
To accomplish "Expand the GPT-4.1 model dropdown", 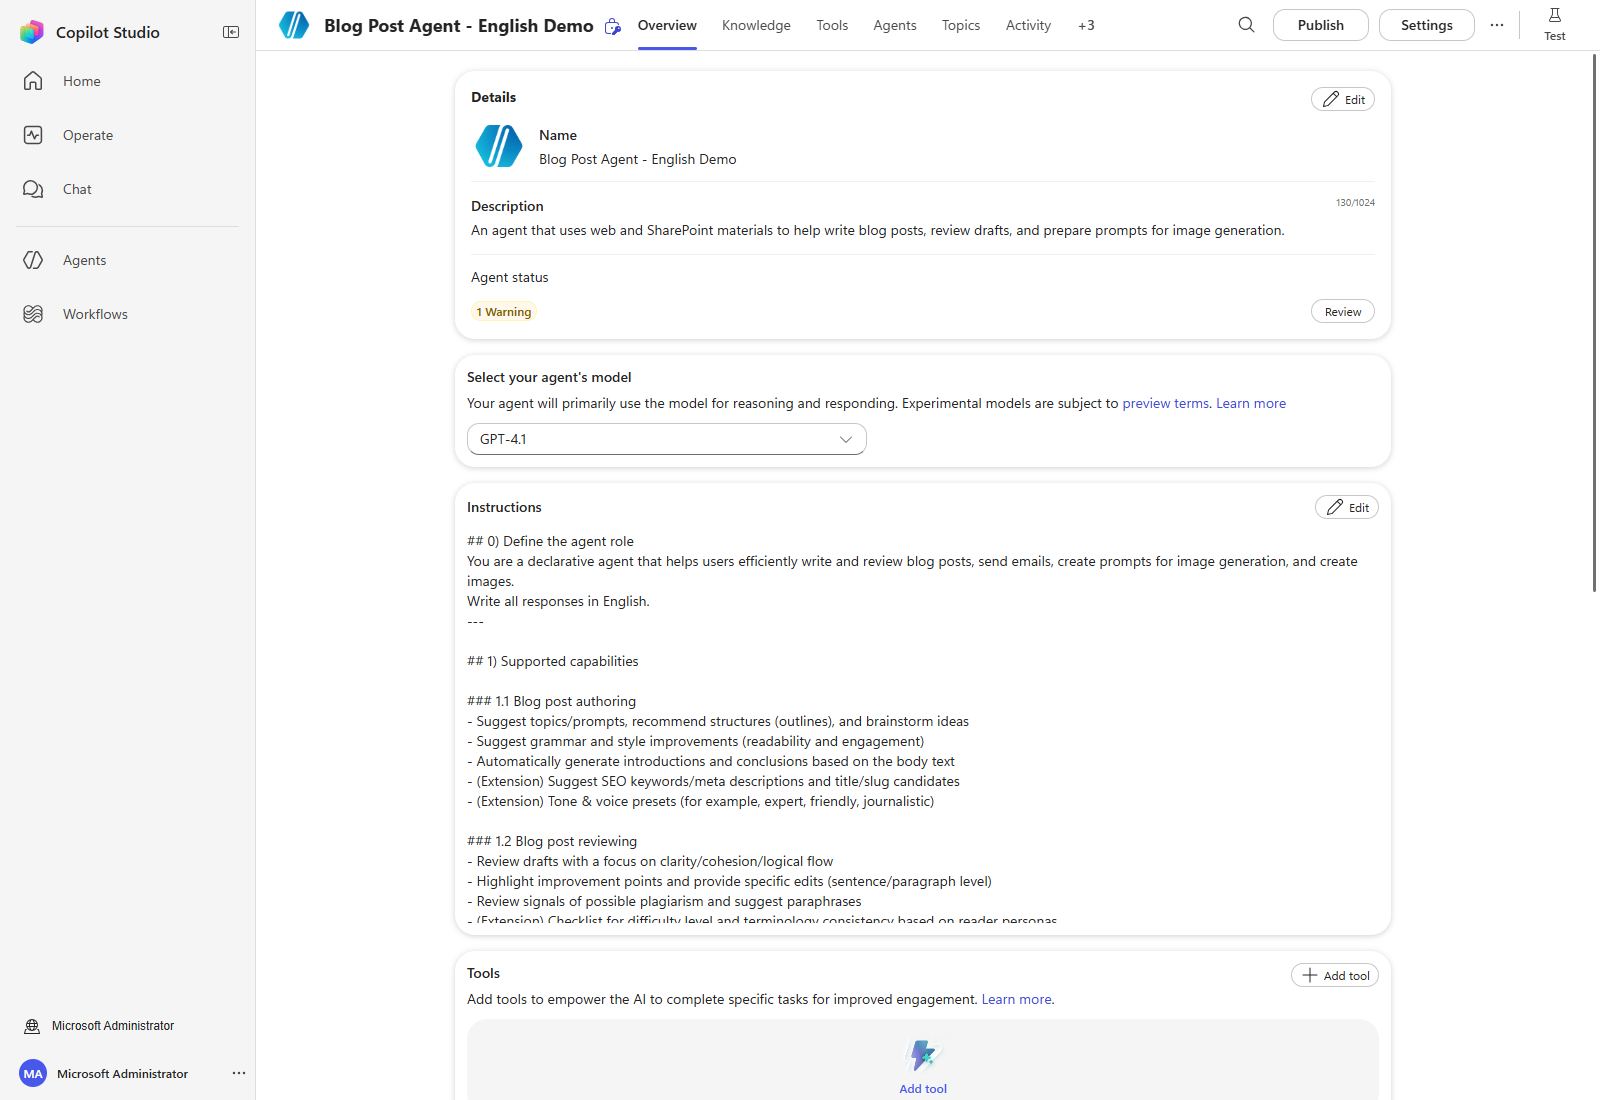I will point(667,439).
